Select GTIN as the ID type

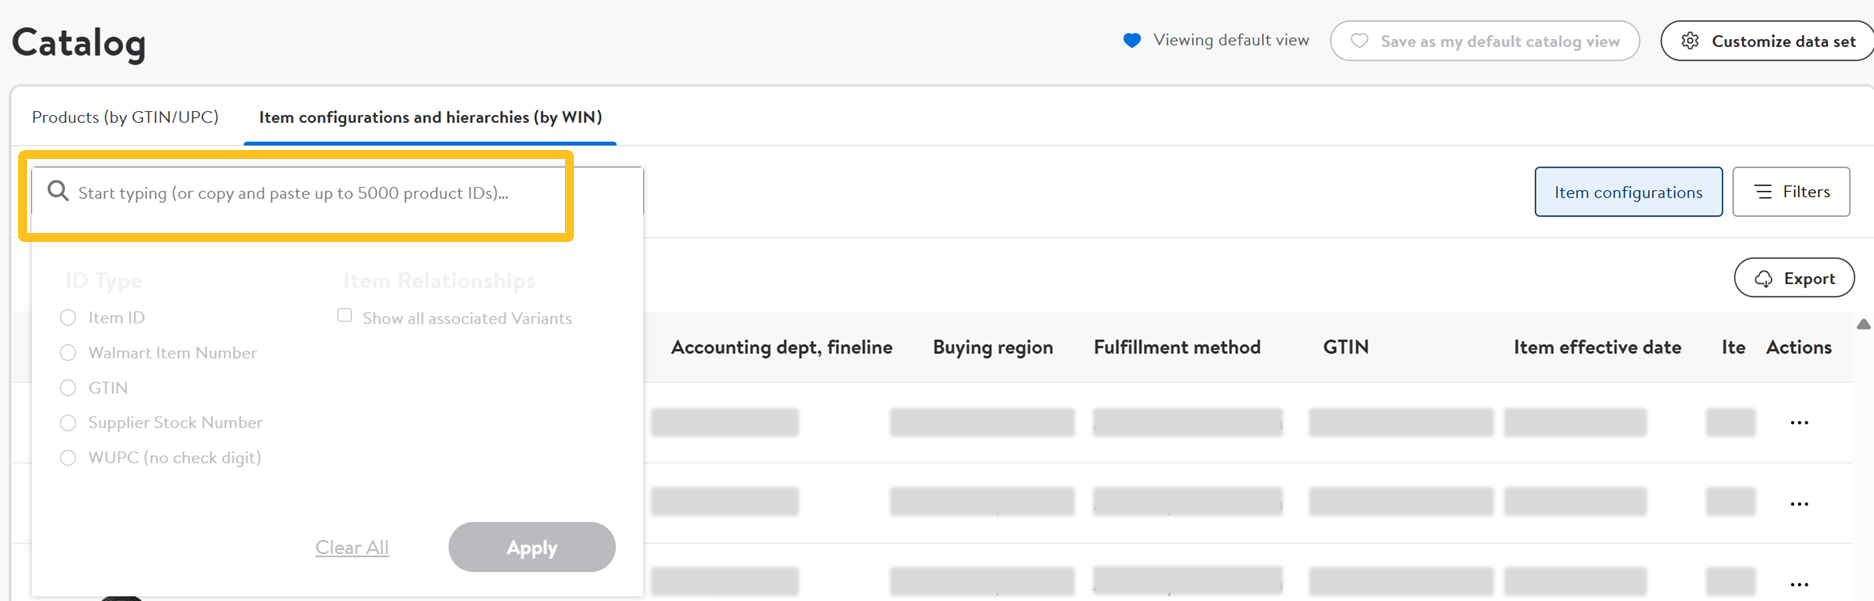pyautogui.click(x=68, y=388)
